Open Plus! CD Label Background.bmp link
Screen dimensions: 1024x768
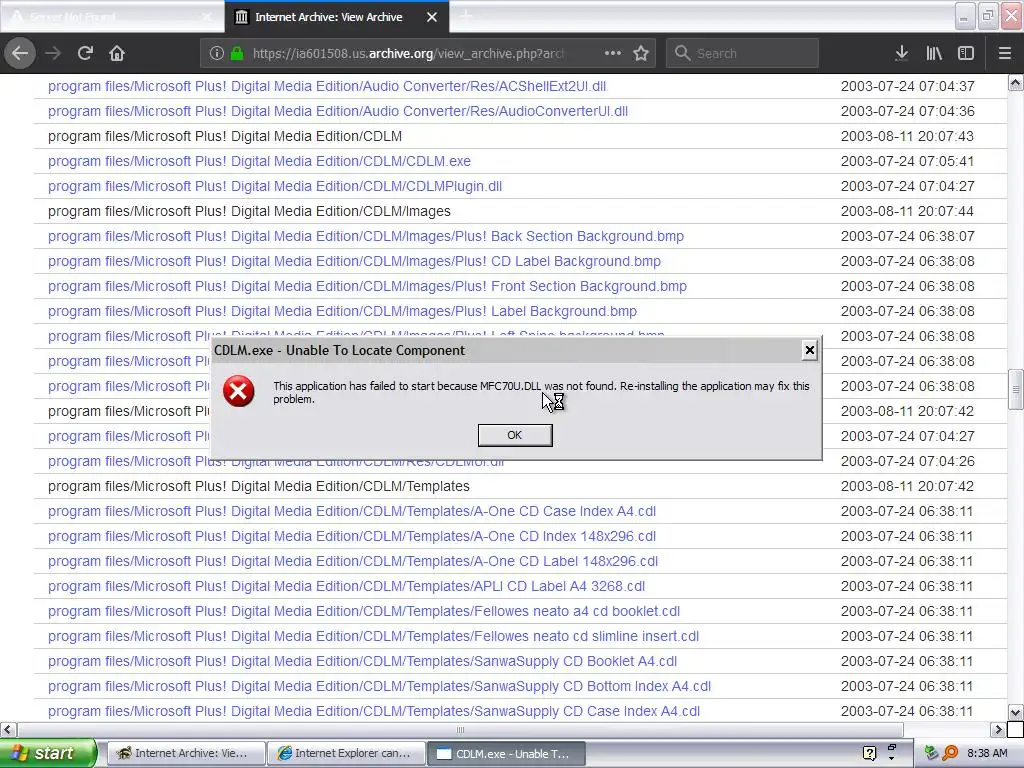coord(354,261)
